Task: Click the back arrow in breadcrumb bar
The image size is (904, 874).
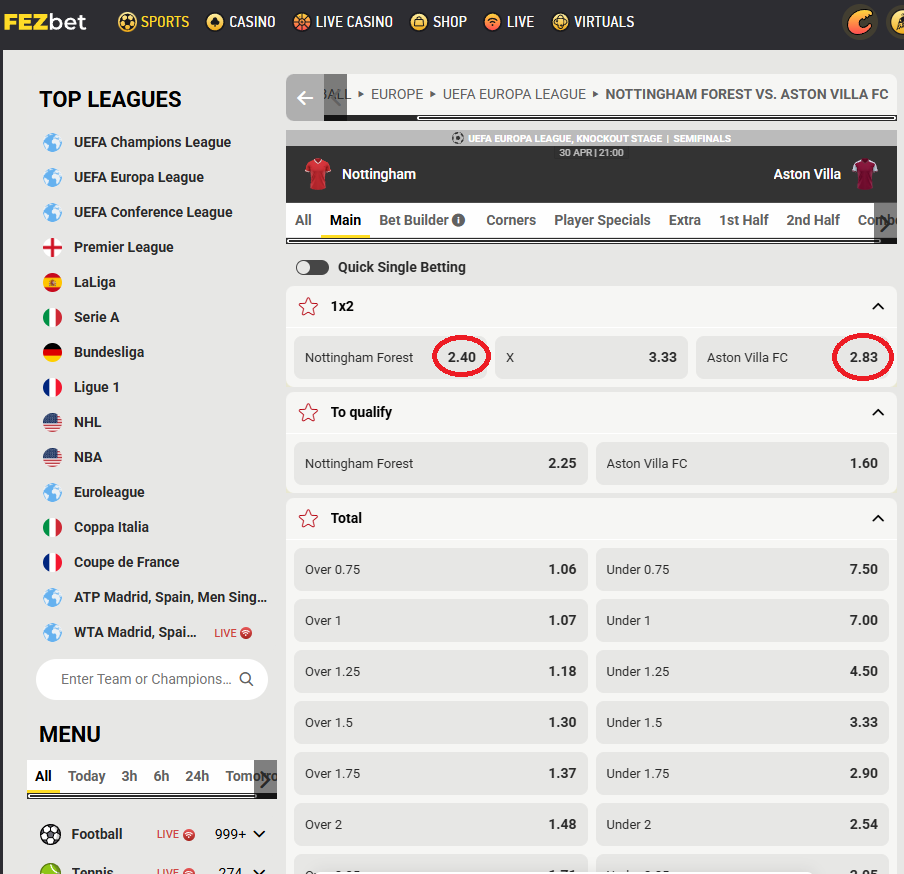Action: point(305,98)
